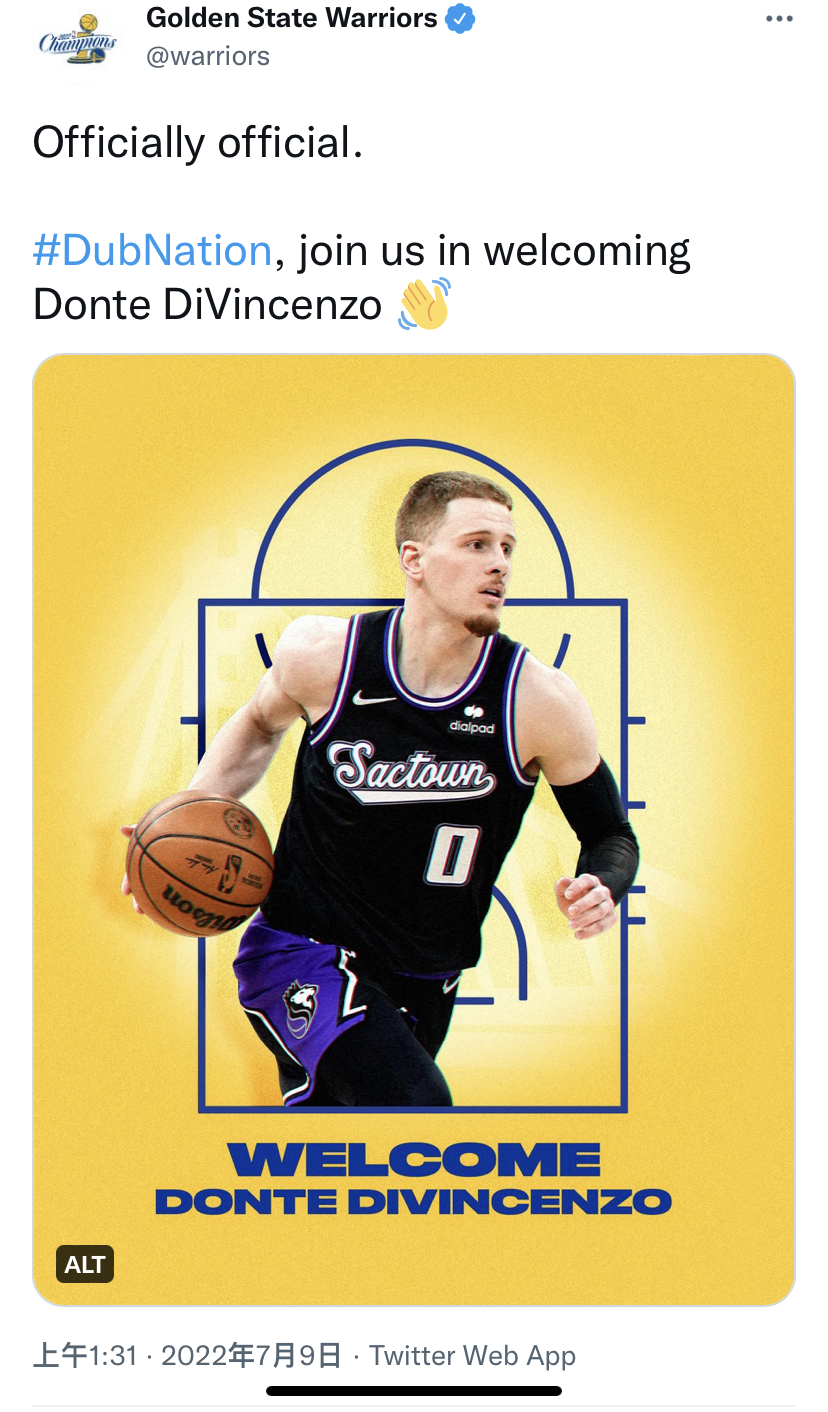This screenshot has height=1412, width=828.
Task: Click the Nike swoosh on the jersey
Action: (372, 697)
